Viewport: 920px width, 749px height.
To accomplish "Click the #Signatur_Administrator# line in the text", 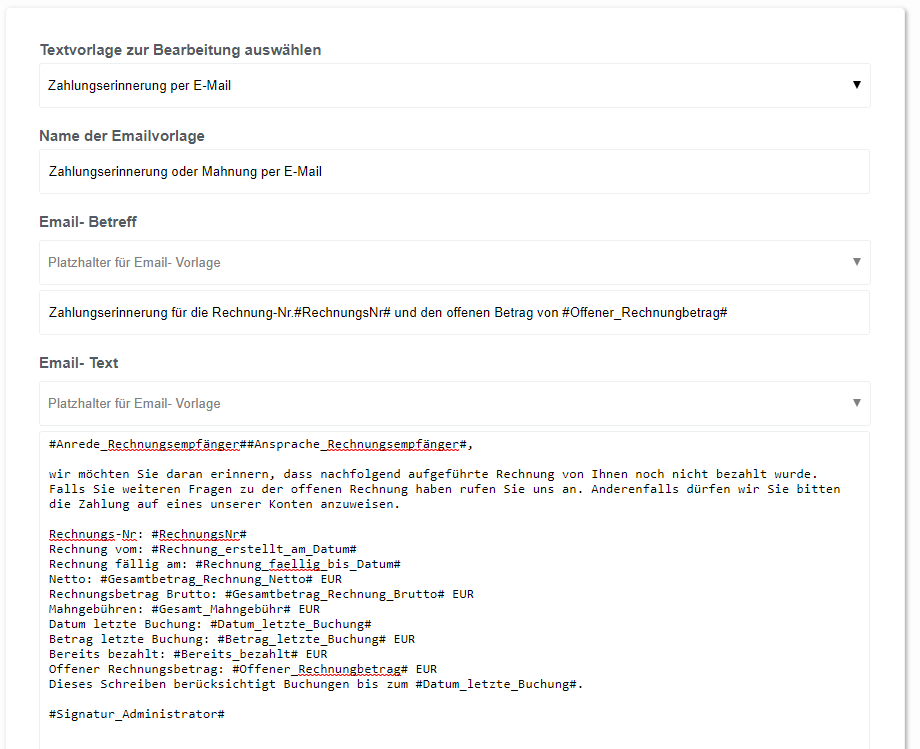I will coord(137,714).
